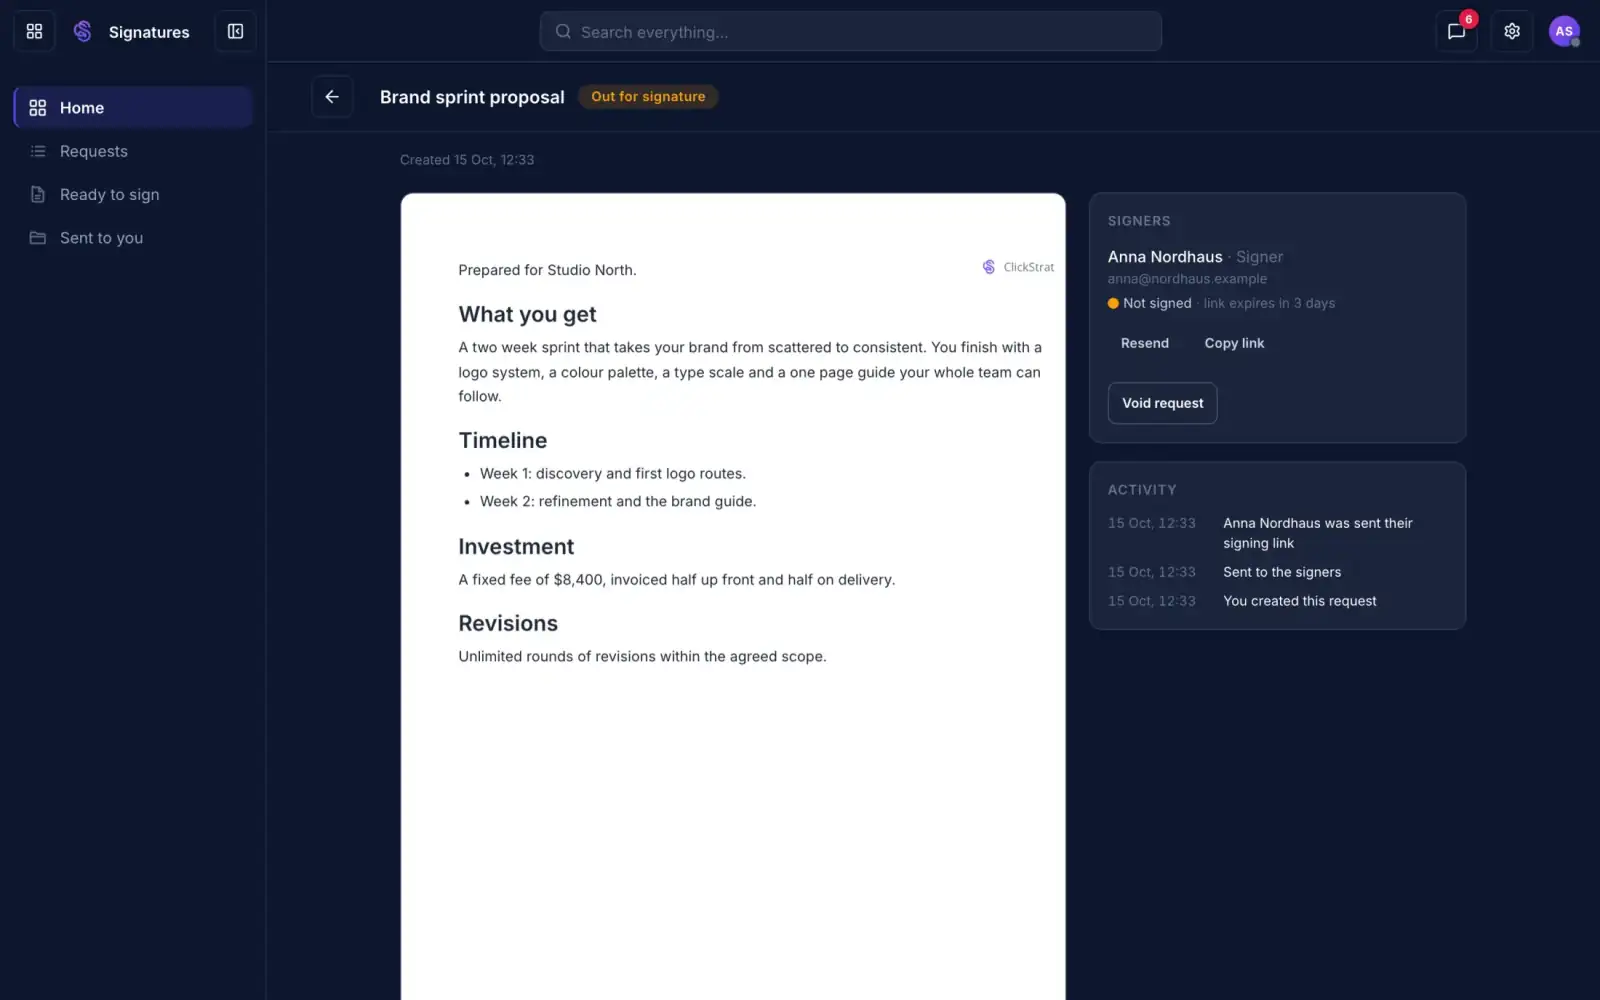Click the Out for signature status badge
Image resolution: width=1600 pixels, height=1000 pixels.
648,97
